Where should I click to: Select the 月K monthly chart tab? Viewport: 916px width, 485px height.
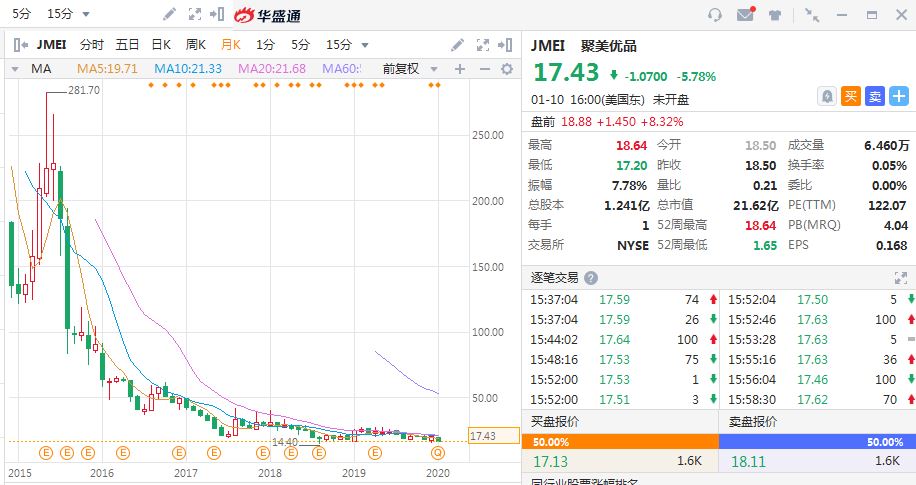point(231,45)
